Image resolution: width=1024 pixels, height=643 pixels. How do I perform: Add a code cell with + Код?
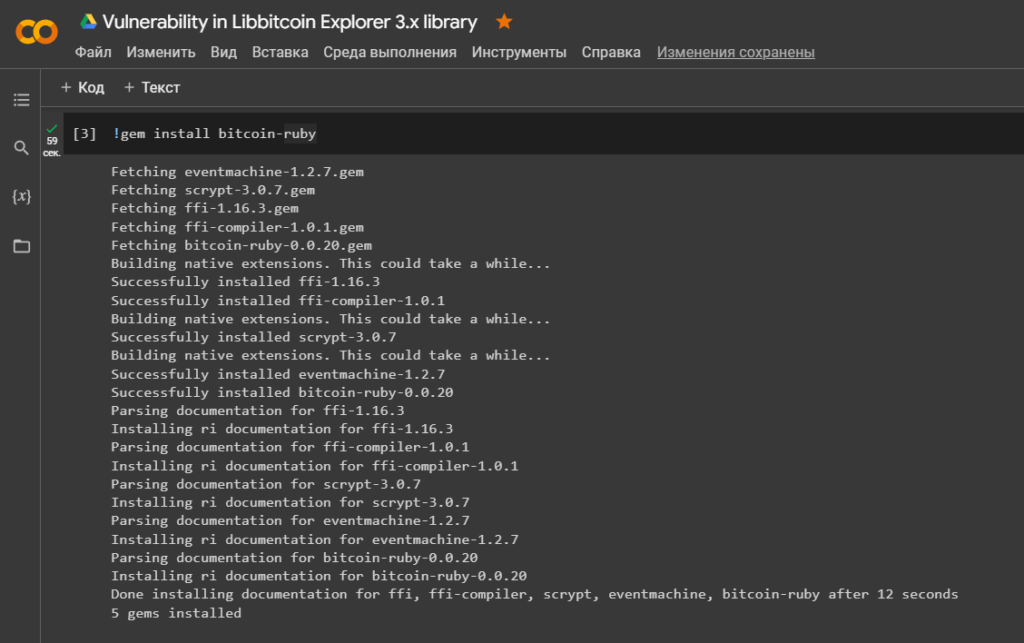pyautogui.click(x=82, y=87)
